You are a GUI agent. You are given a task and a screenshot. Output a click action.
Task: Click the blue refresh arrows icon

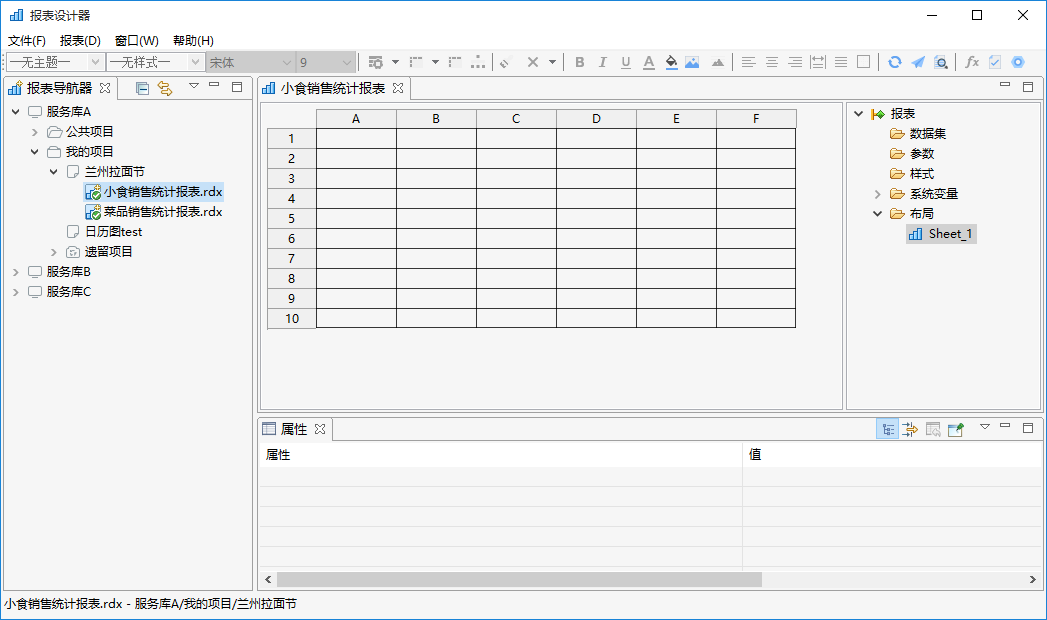pyautogui.click(x=895, y=62)
